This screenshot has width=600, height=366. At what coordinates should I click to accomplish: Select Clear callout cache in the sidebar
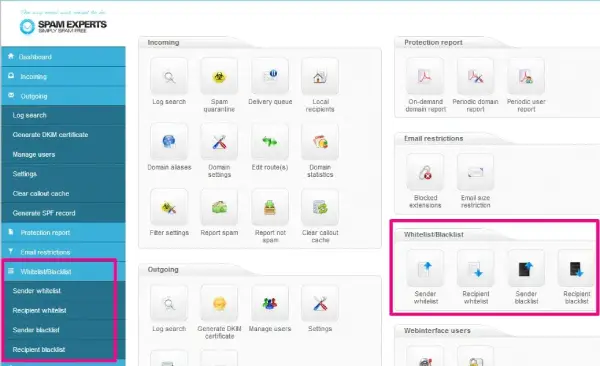click(x=64, y=193)
